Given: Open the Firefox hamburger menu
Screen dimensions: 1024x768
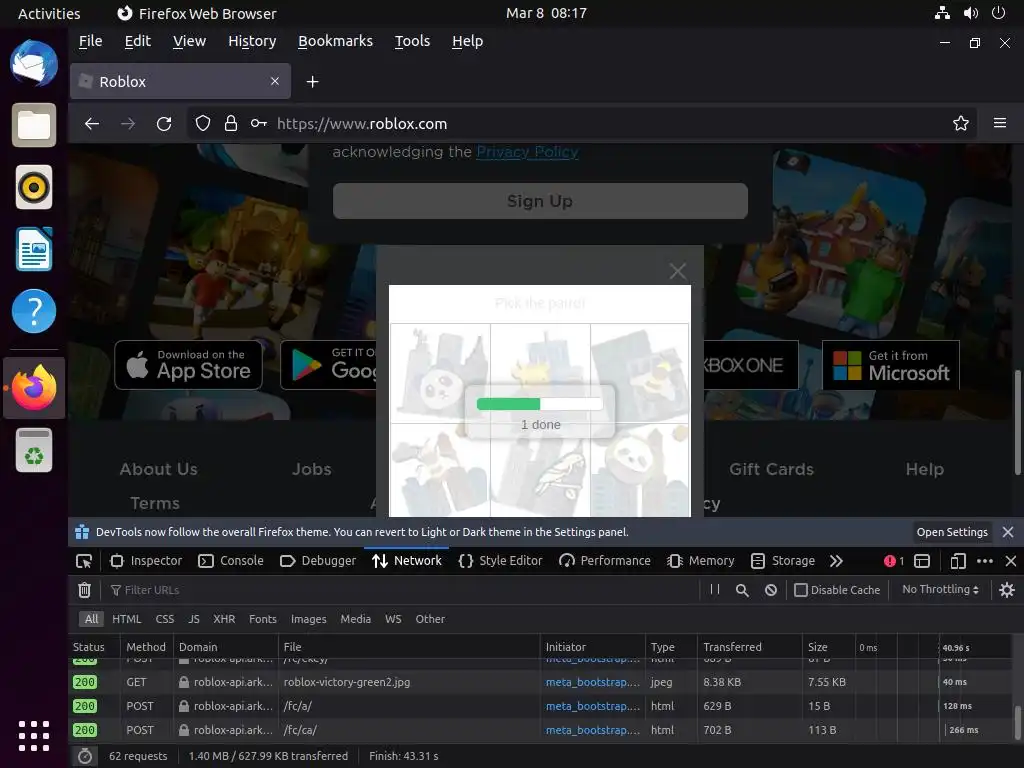Looking at the screenshot, I should pyautogui.click(x=999, y=123).
